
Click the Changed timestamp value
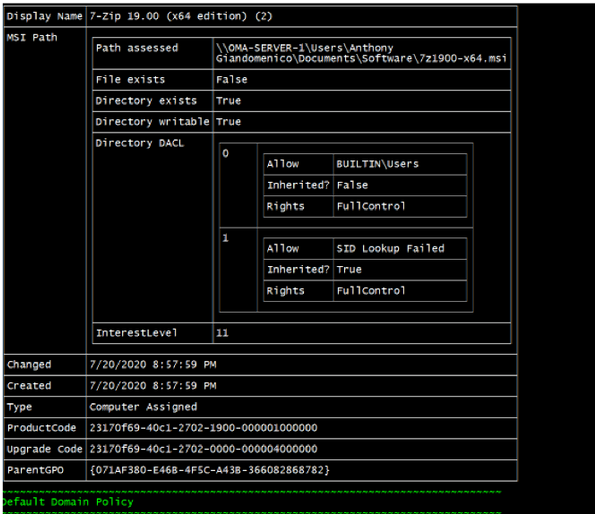tap(154, 365)
